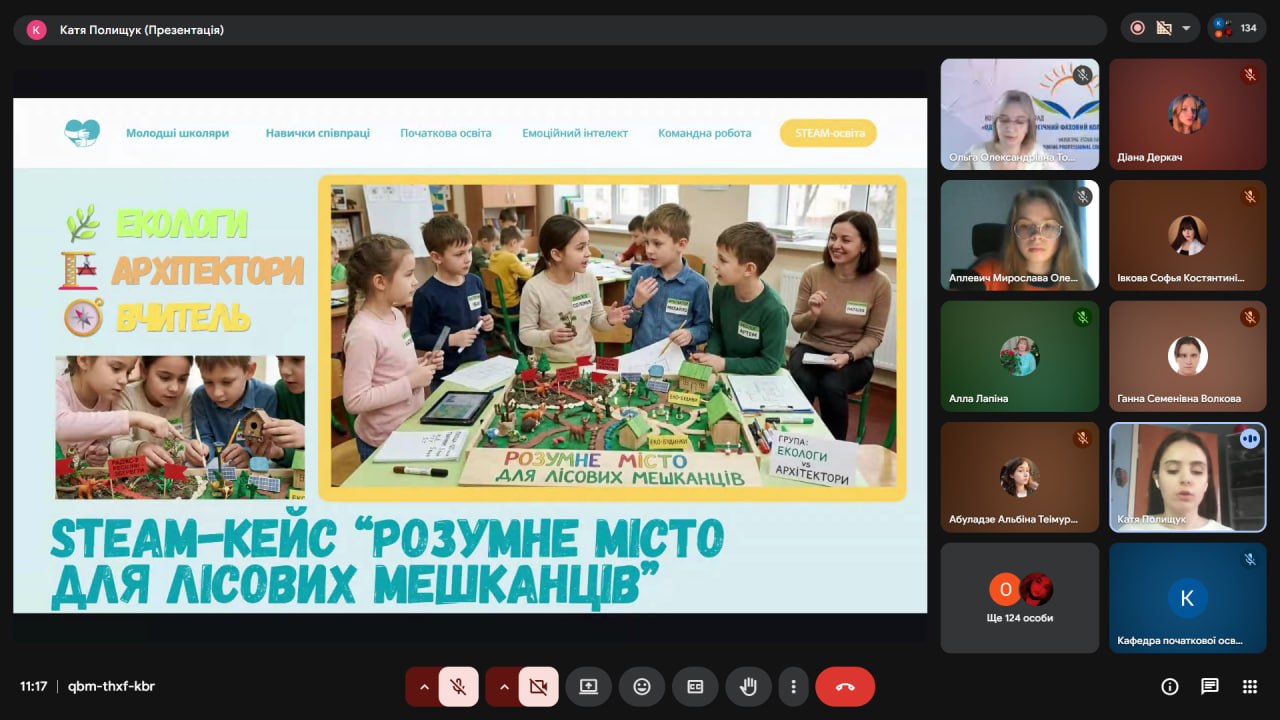Show the 134 participants list
1280x720 pixels.
1237,28
